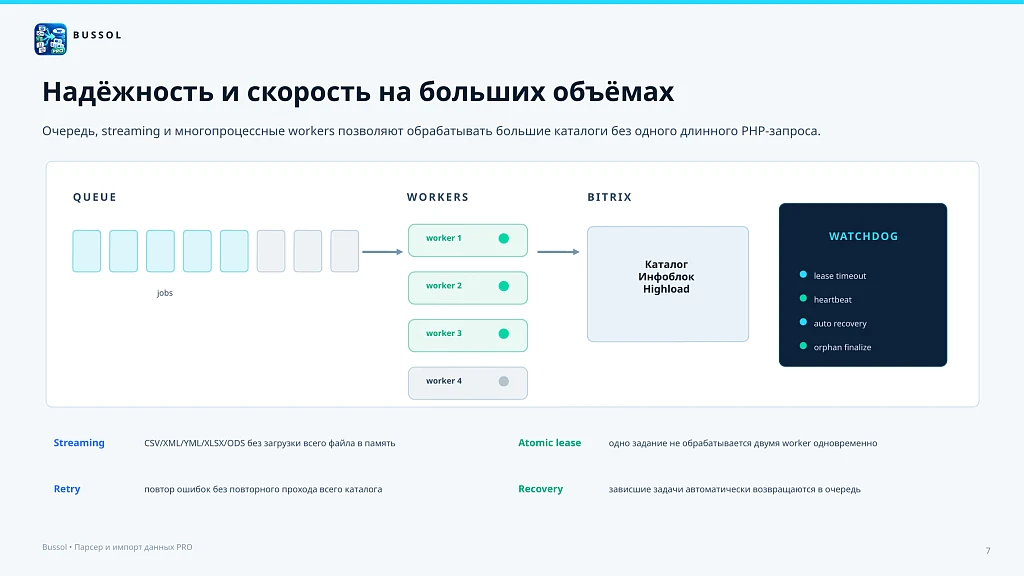Click the worker 4 grey status dot

click(x=504, y=381)
